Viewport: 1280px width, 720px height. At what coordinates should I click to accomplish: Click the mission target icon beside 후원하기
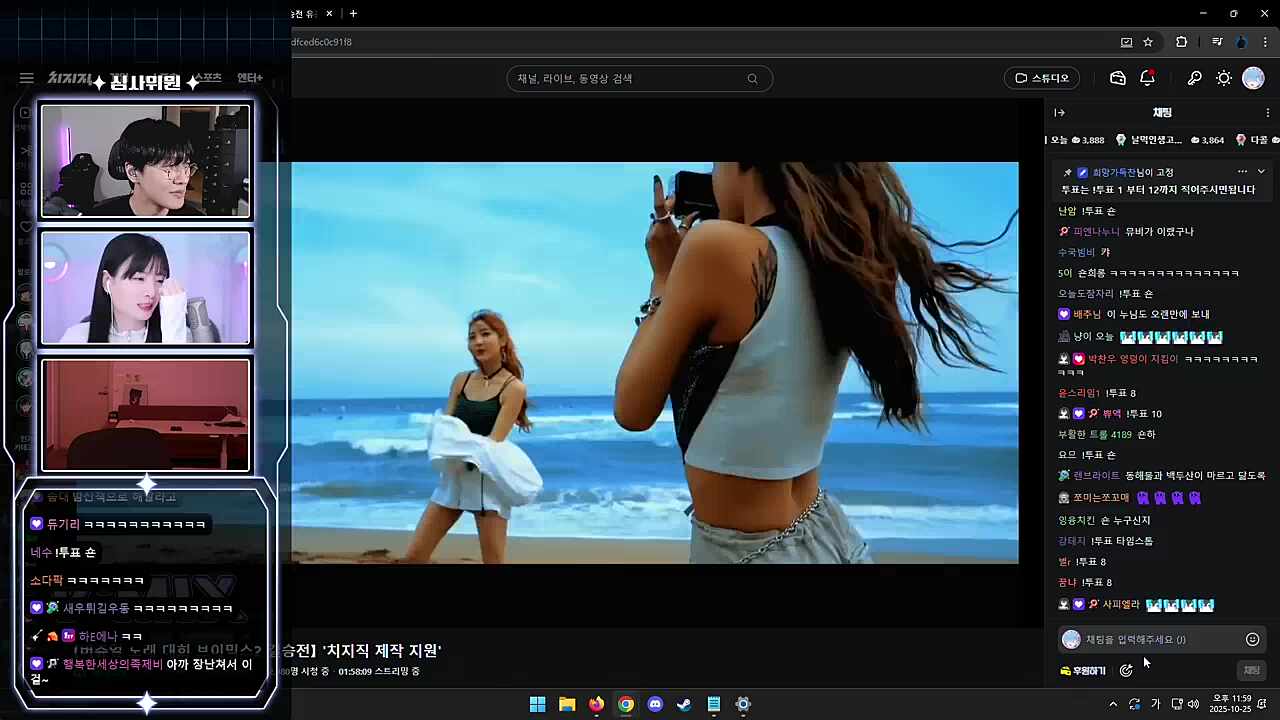(x=1126, y=671)
